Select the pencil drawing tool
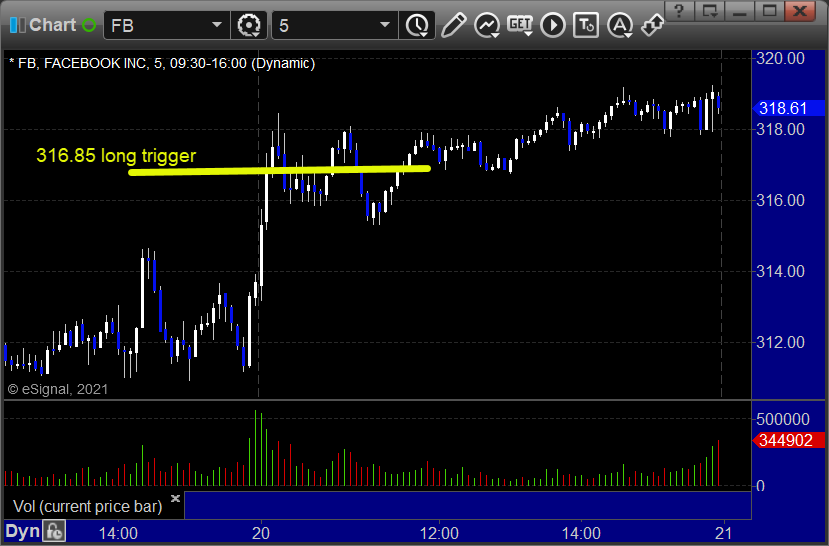 coord(453,25)
